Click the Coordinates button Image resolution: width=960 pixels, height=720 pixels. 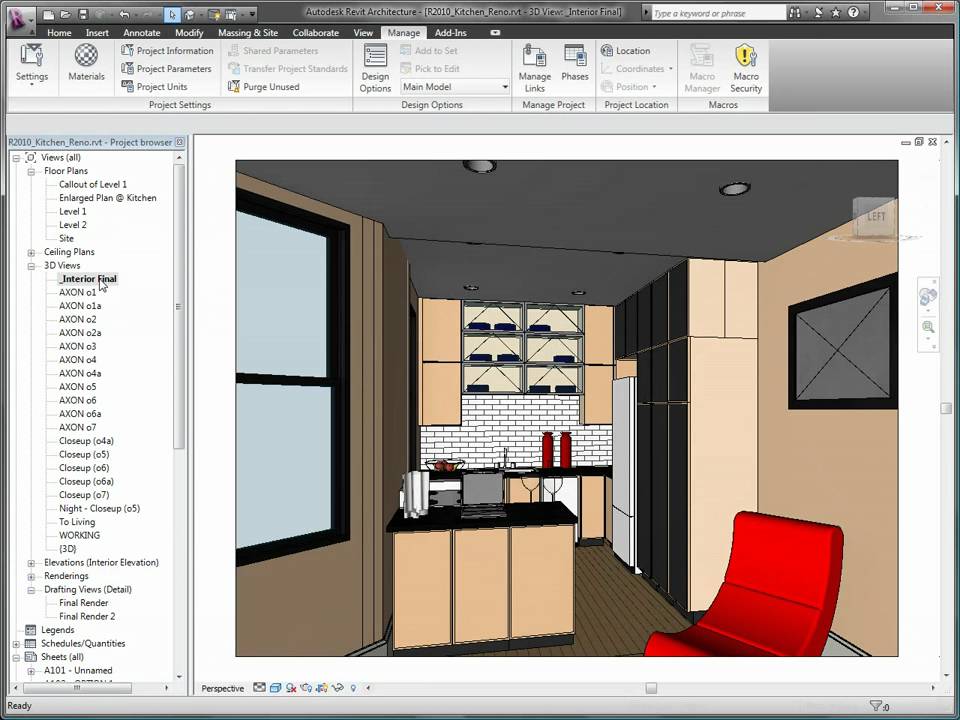click(x=638, y=68)
